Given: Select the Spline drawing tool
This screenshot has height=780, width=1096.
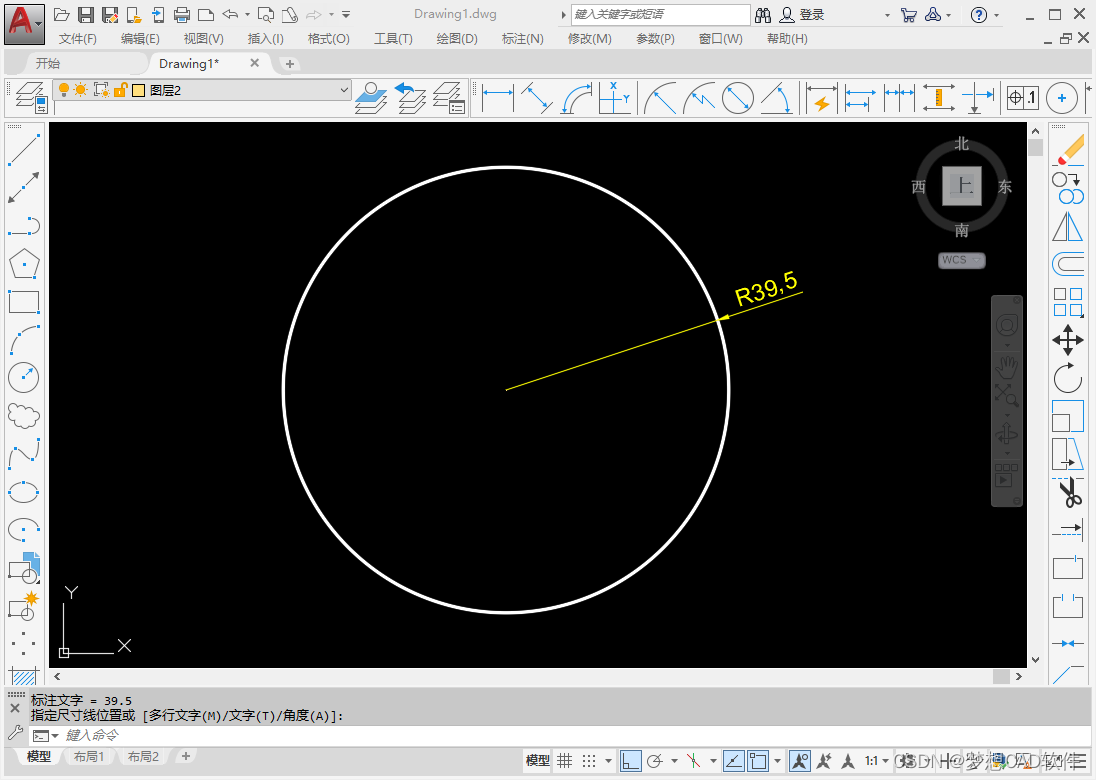Looking at the screenshot, I should pyautogui.click(x=24, y=454).
